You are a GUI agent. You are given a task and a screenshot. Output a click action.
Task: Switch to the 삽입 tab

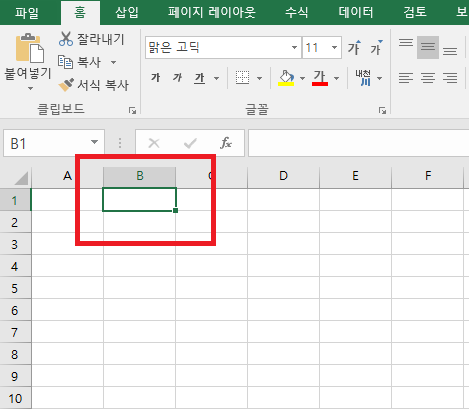(x=127, y=13)
